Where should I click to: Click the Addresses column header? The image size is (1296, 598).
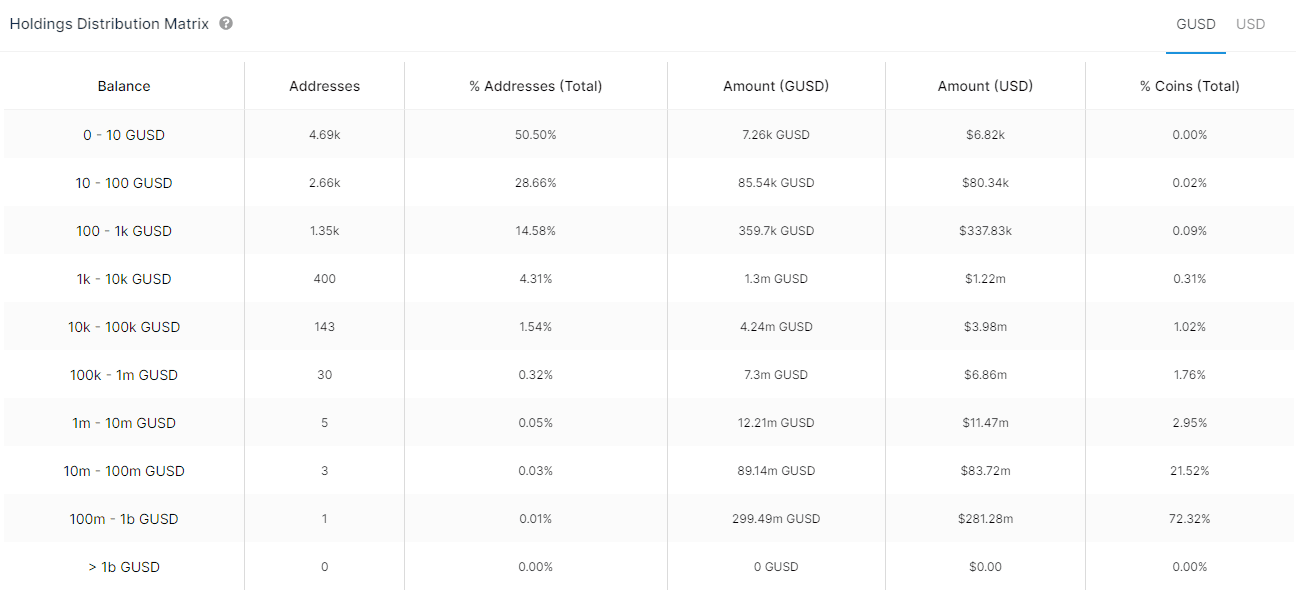[x=324, y=86]
